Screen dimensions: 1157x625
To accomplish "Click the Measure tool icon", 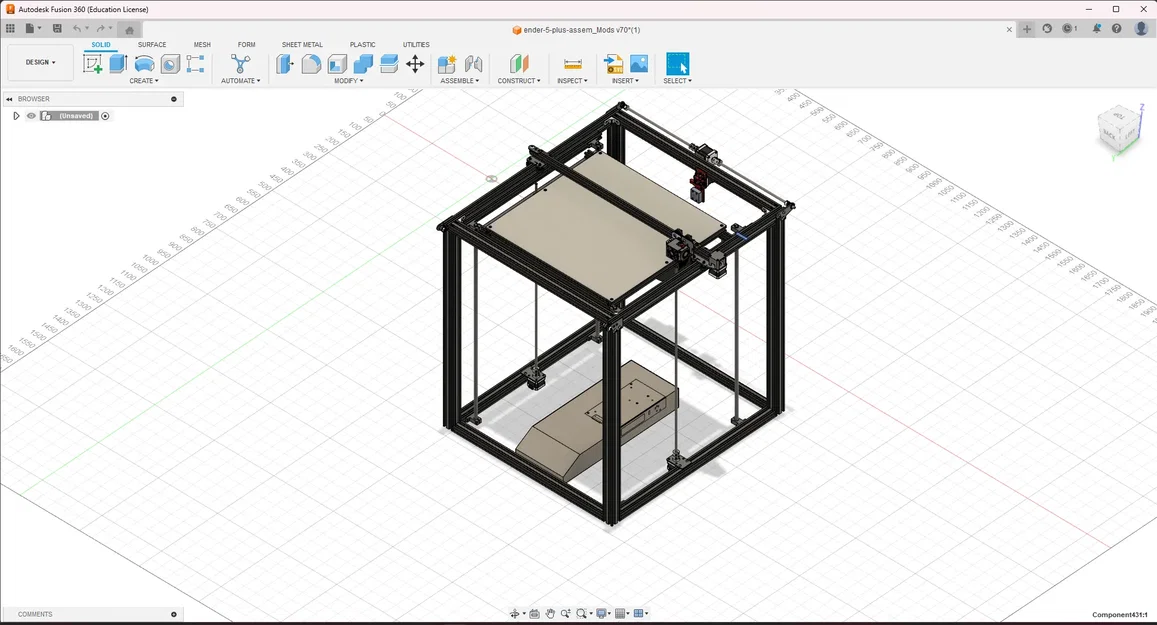I will [x=573, y=64].
